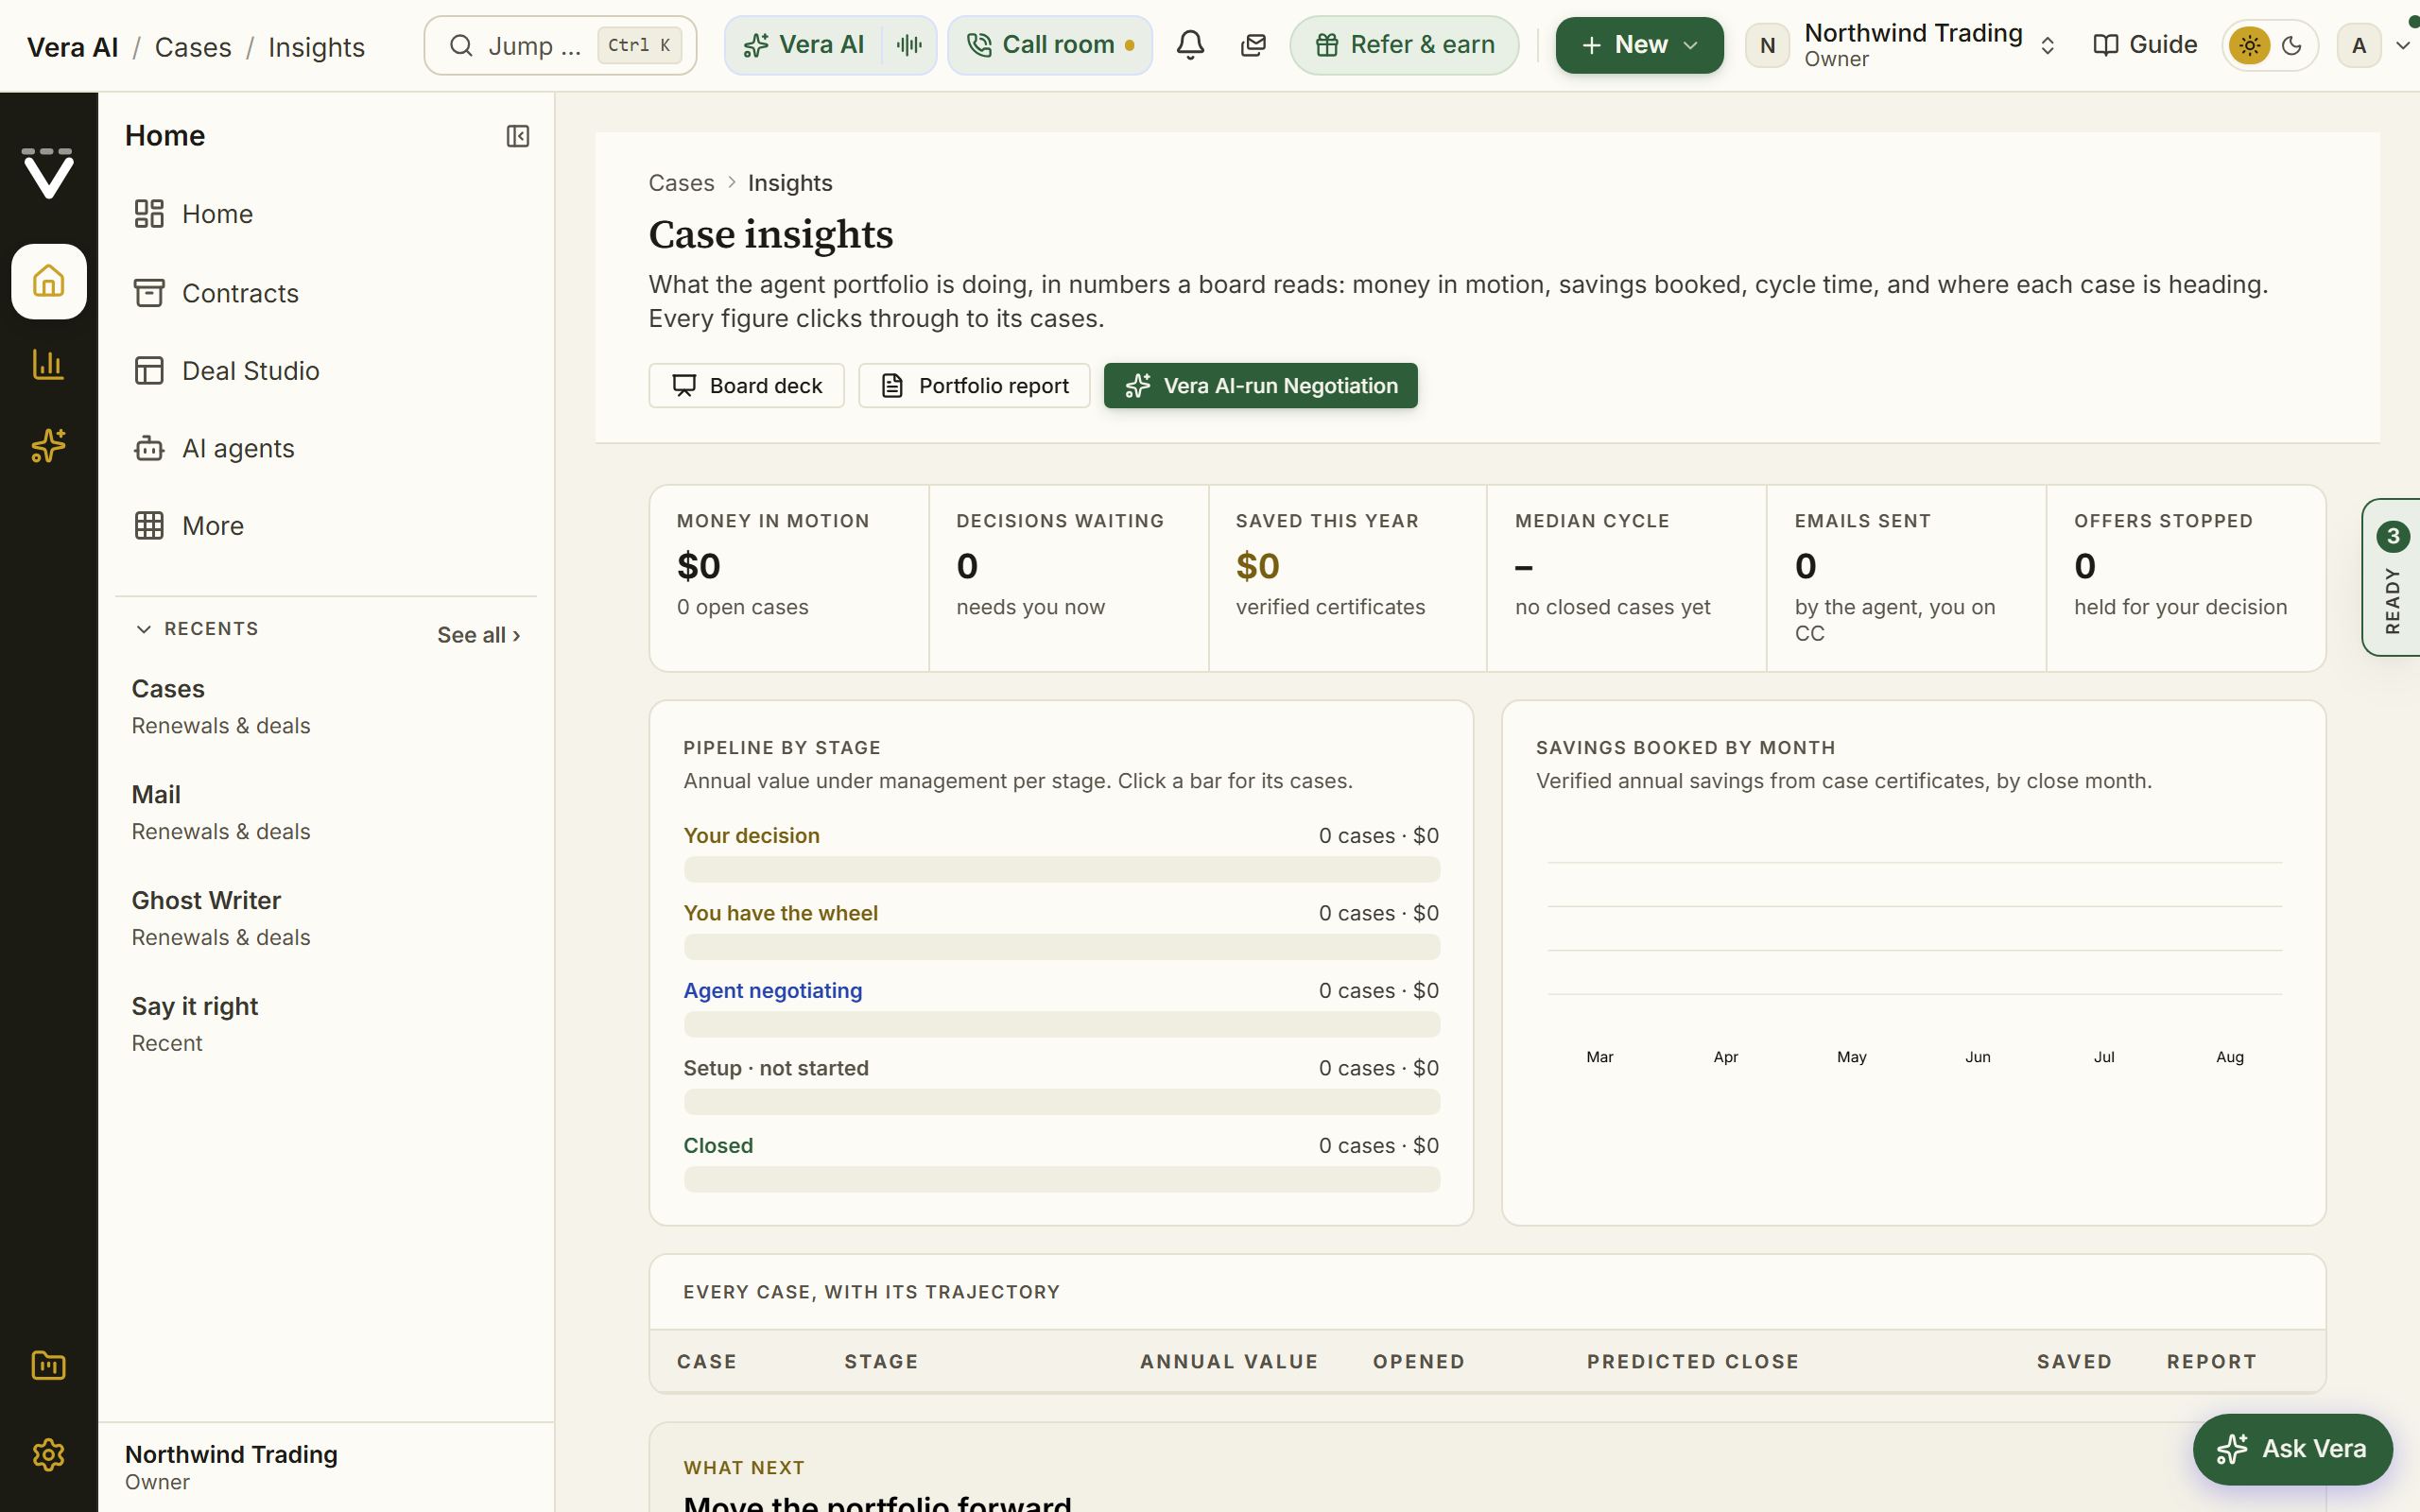Generate Board deck
The width and height of the screenshot is (2420, 1512).
(746, 386)
